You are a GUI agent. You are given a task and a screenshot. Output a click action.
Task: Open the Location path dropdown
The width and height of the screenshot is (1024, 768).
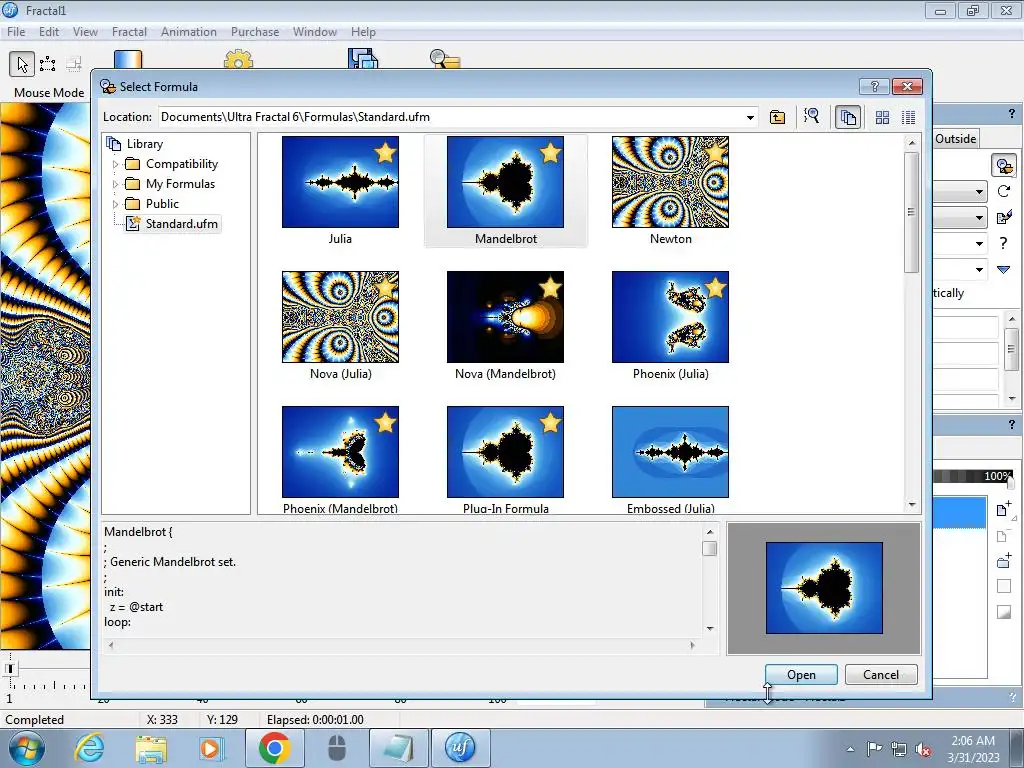[750, 118]
